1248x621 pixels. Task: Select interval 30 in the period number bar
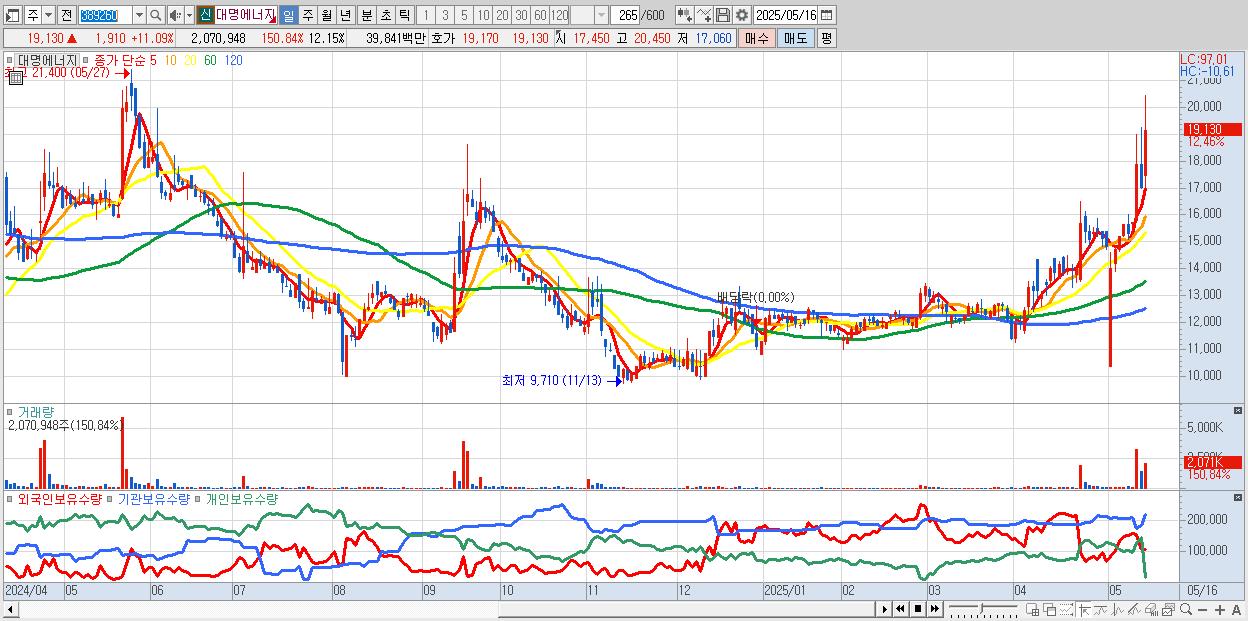tap(521, 15)
